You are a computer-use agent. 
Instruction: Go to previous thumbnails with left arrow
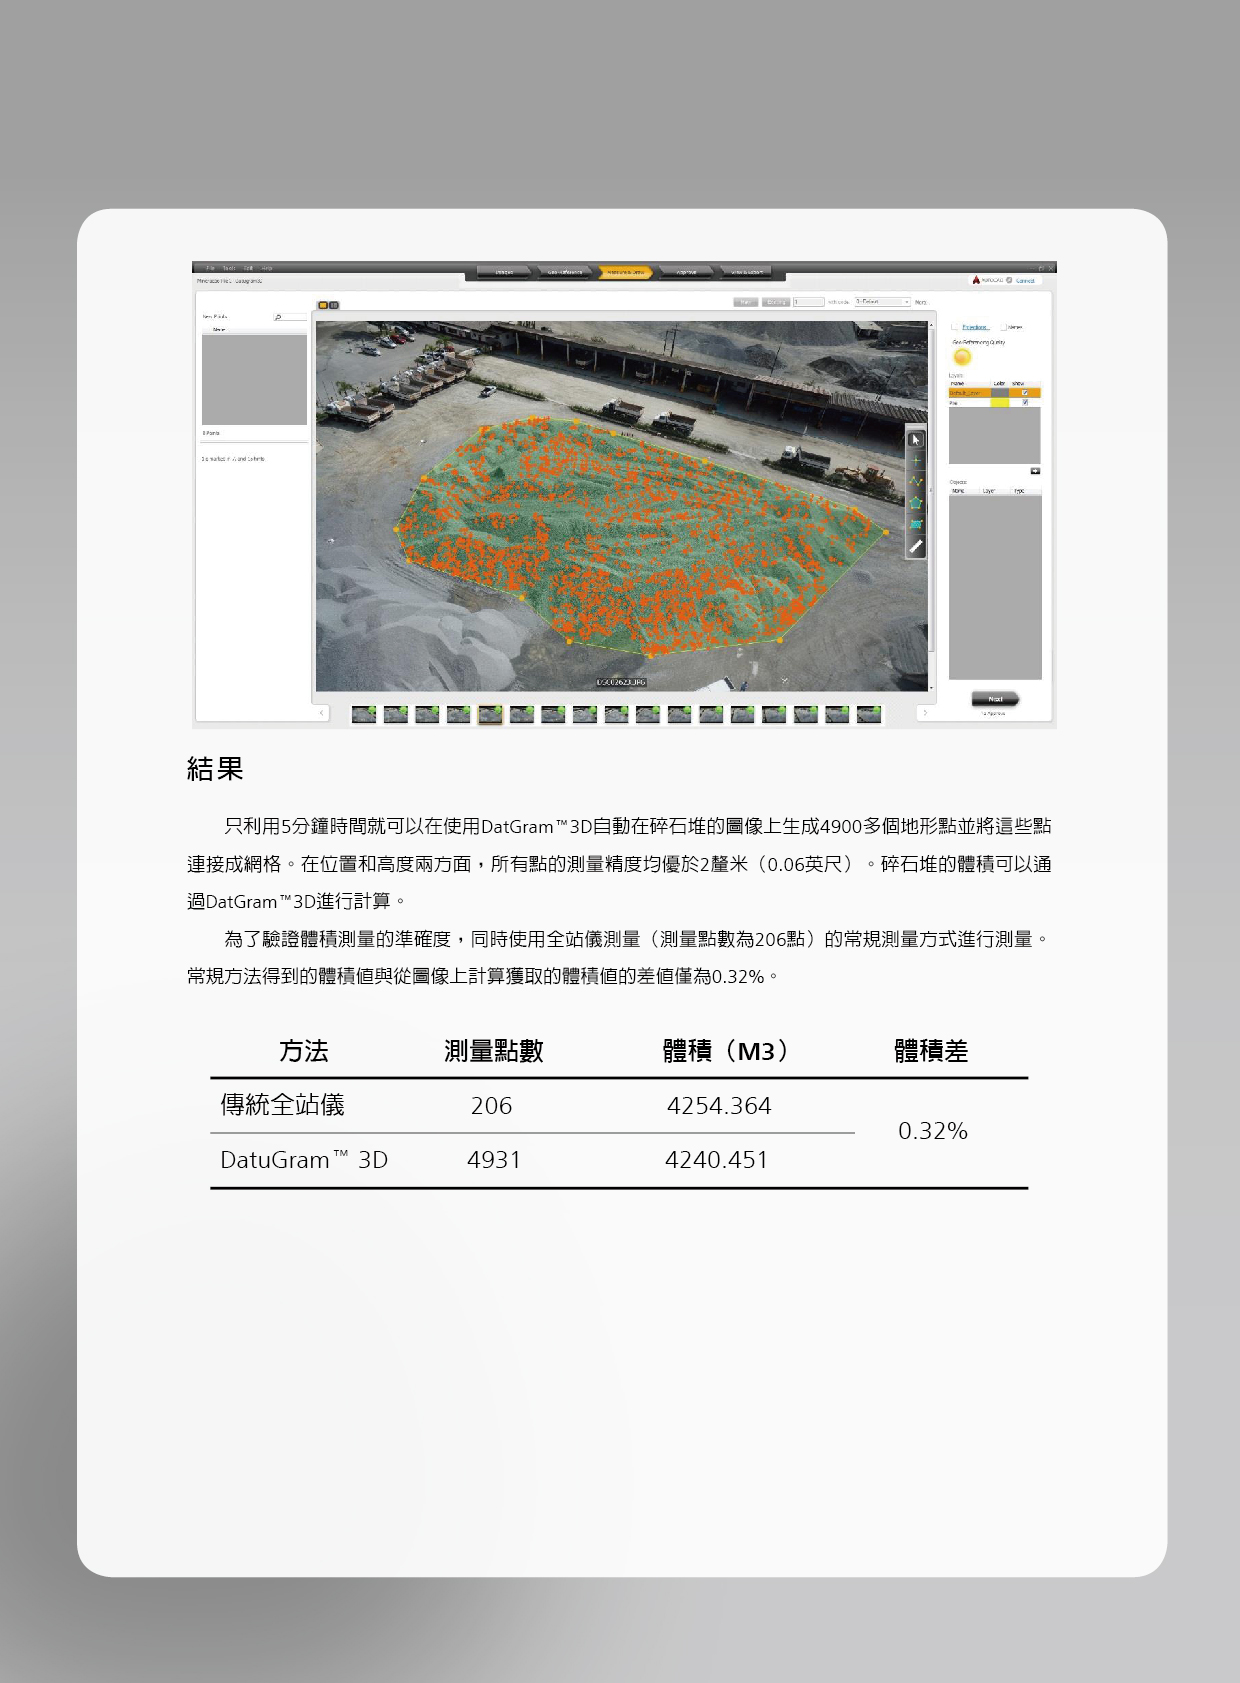coord(322,713)
